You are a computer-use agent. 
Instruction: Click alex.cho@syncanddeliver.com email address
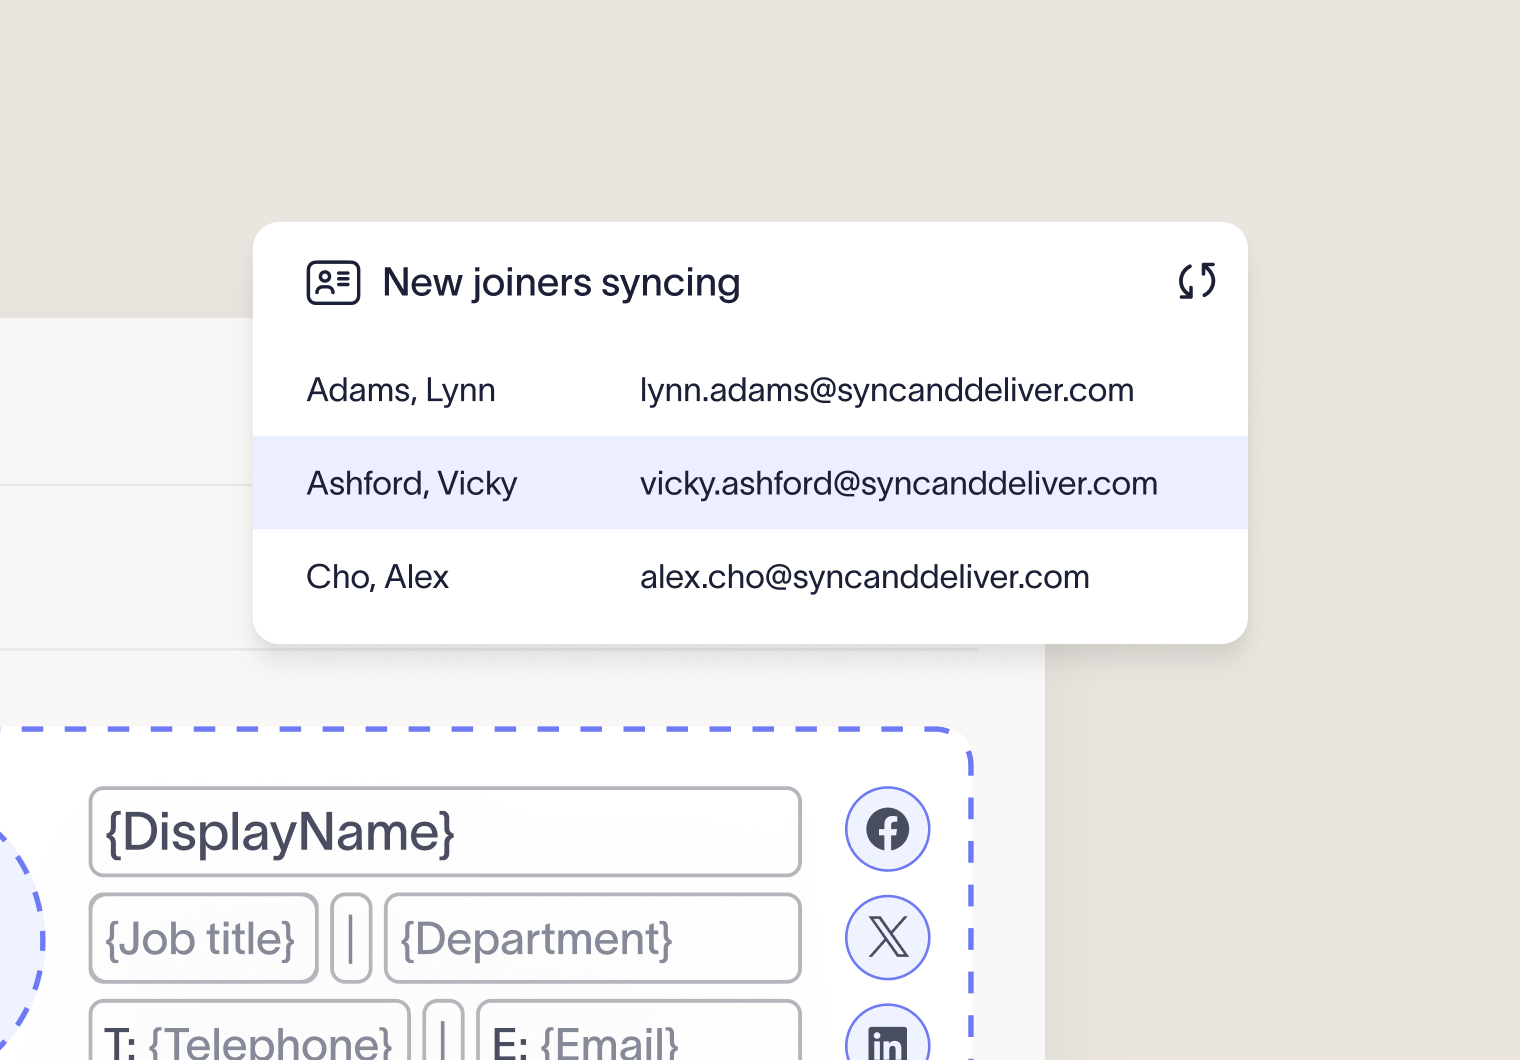pos(864,577)
